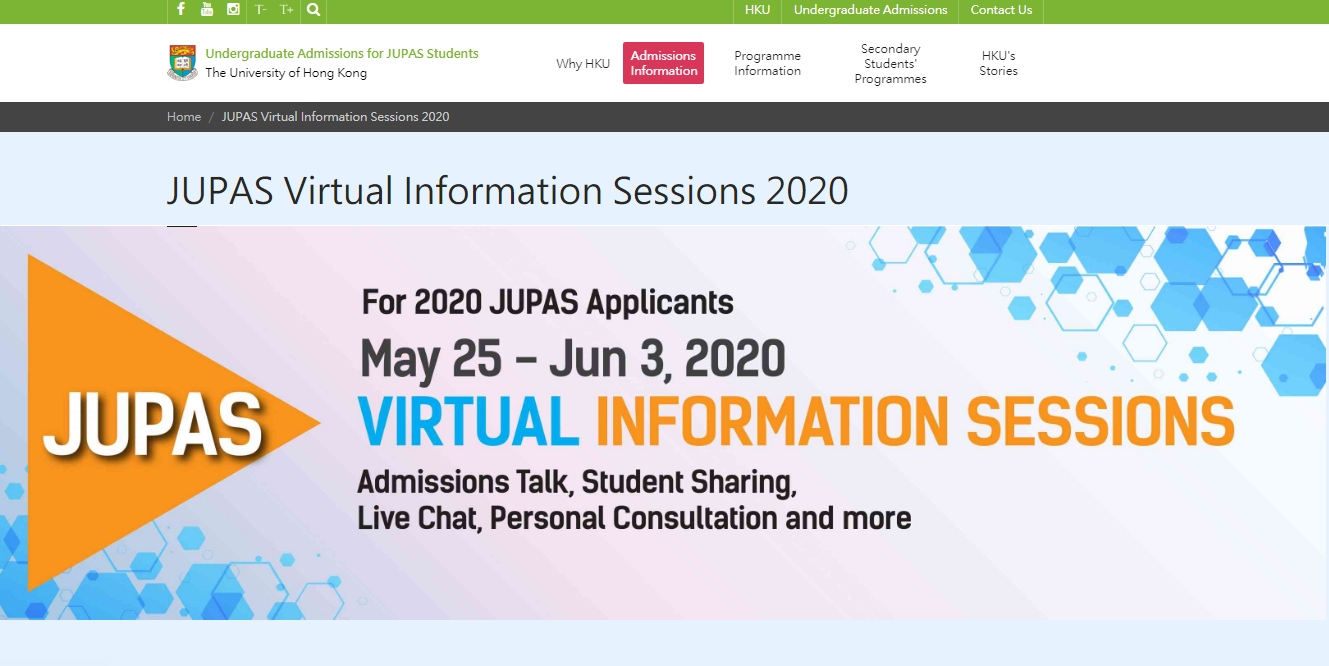
Task: Expand the Programme Information menu
Action: click(x=767, y=63)
